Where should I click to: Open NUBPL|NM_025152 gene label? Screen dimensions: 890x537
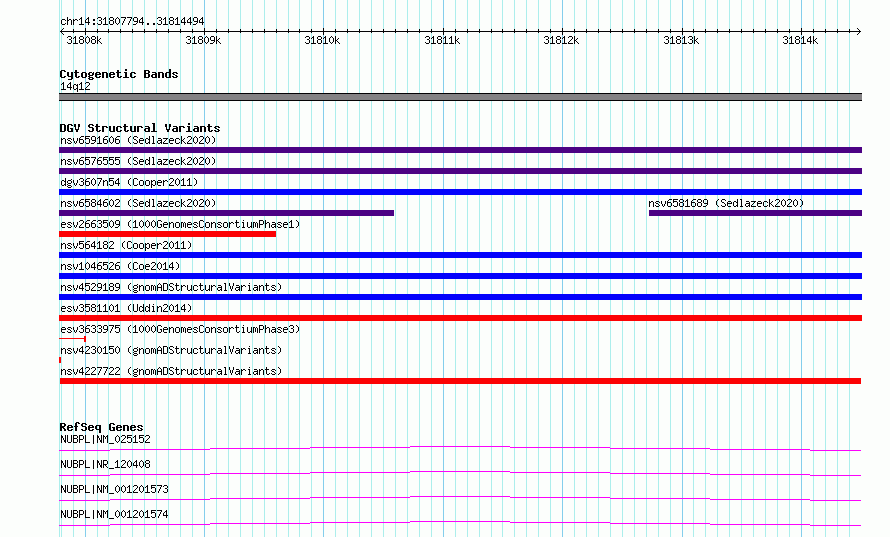pos(106,439)
